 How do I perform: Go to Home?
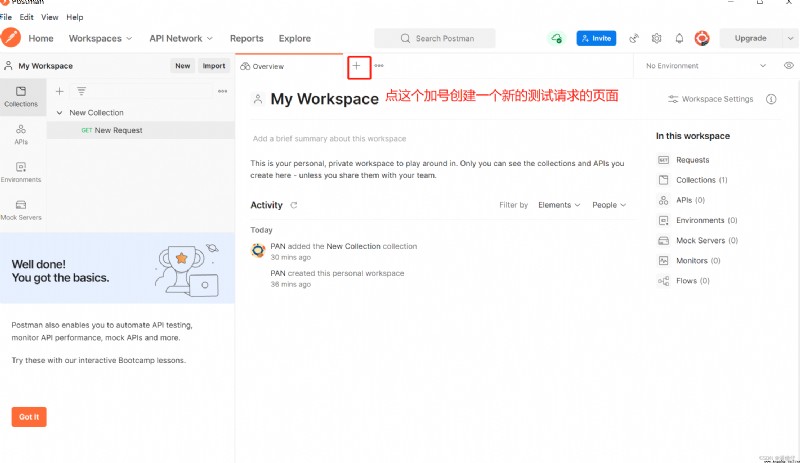tap(41, 38)
